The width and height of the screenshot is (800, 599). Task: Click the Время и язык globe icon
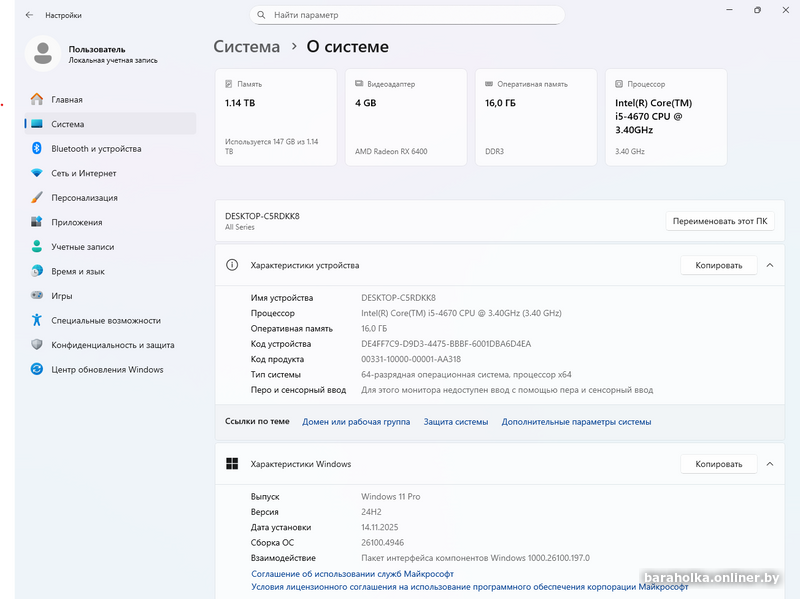37,271
